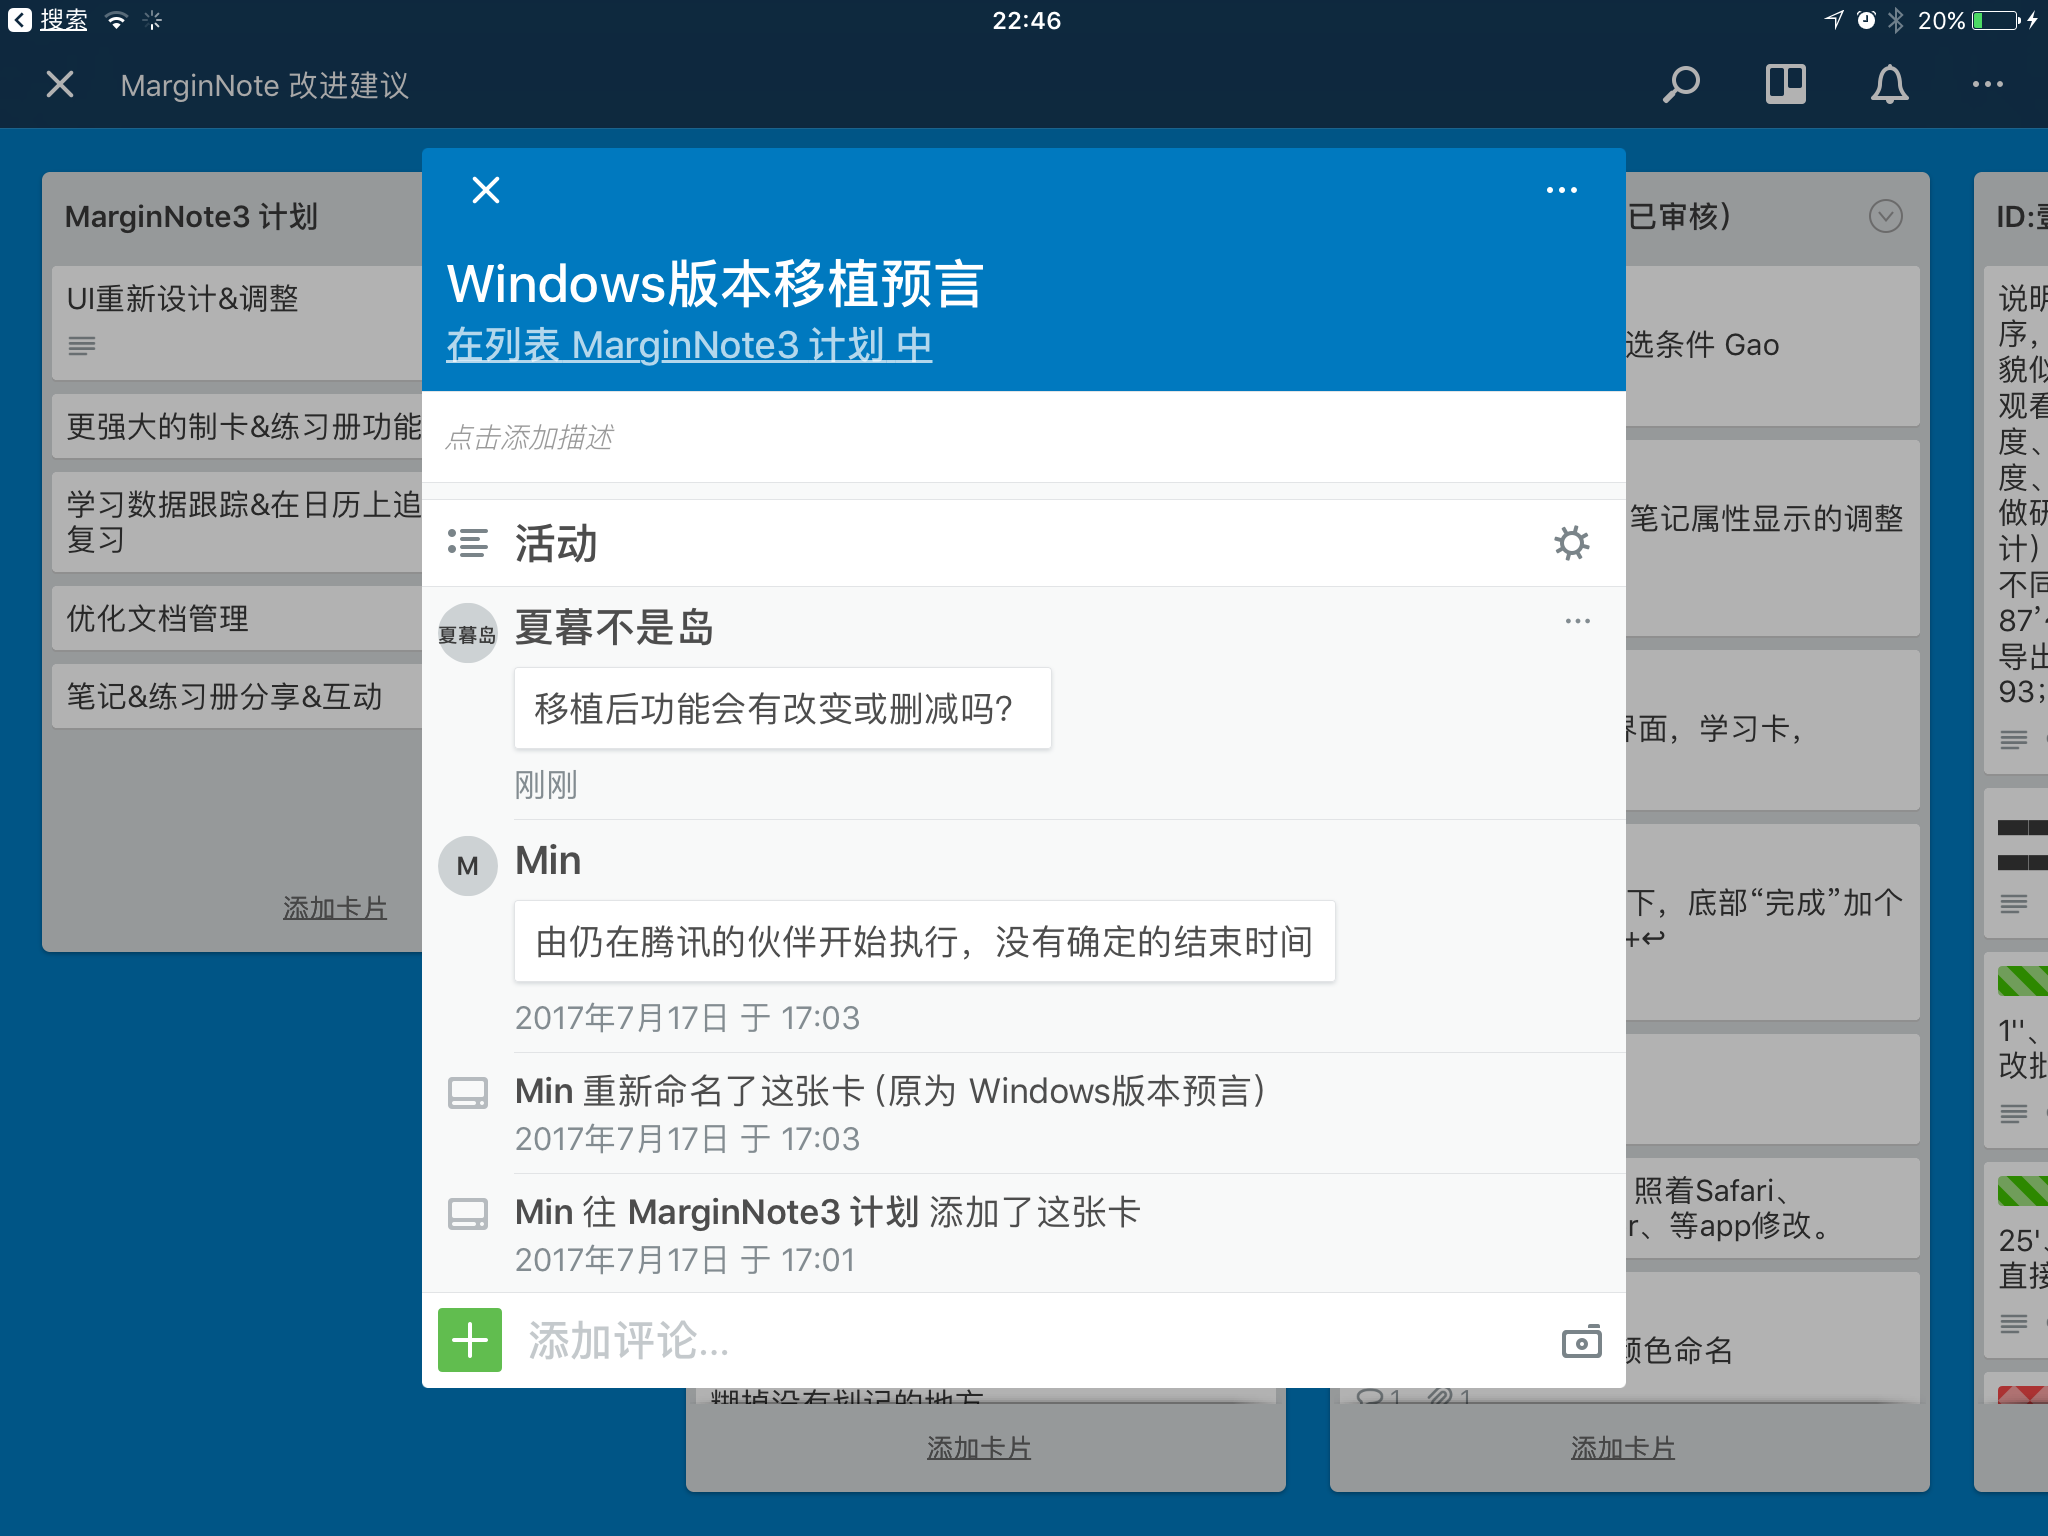The width and height of the screenshot is (2048, 1536).
Task: Tap 添加卡片 in MarginNote3 计划 list
Action: point(335,908)
